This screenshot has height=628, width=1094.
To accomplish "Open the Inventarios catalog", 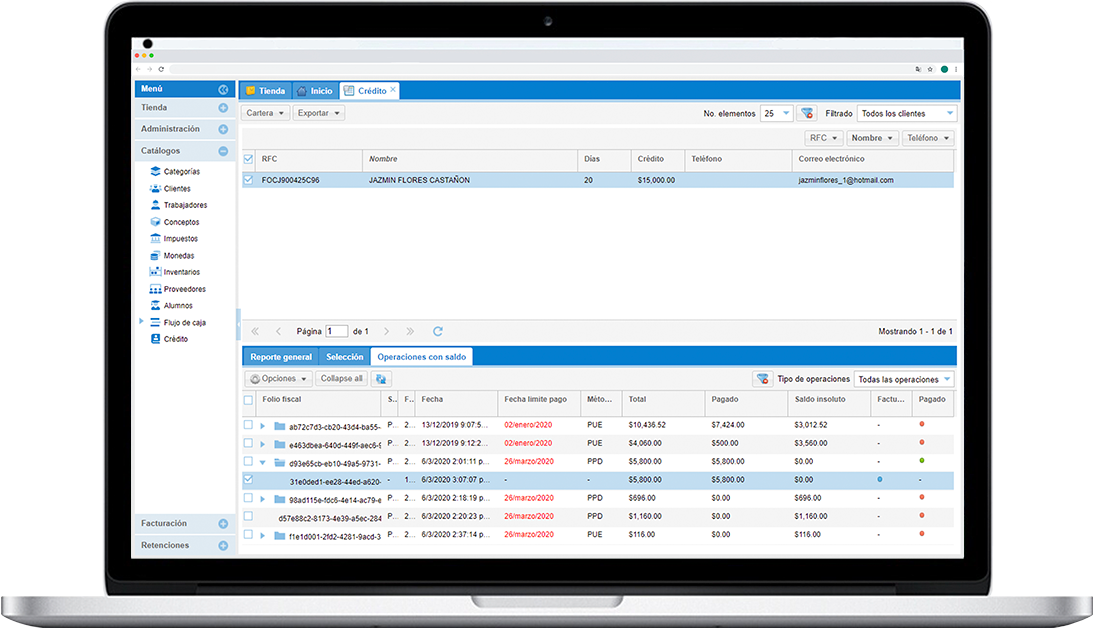I will click(x=181, y=272).
